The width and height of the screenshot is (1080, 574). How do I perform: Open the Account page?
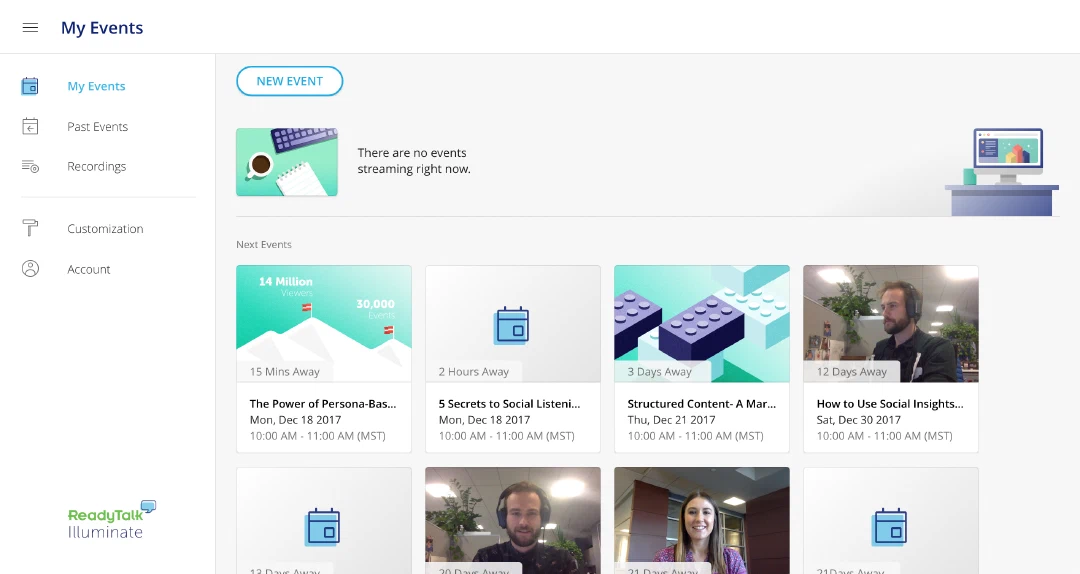tap(89, 269)
